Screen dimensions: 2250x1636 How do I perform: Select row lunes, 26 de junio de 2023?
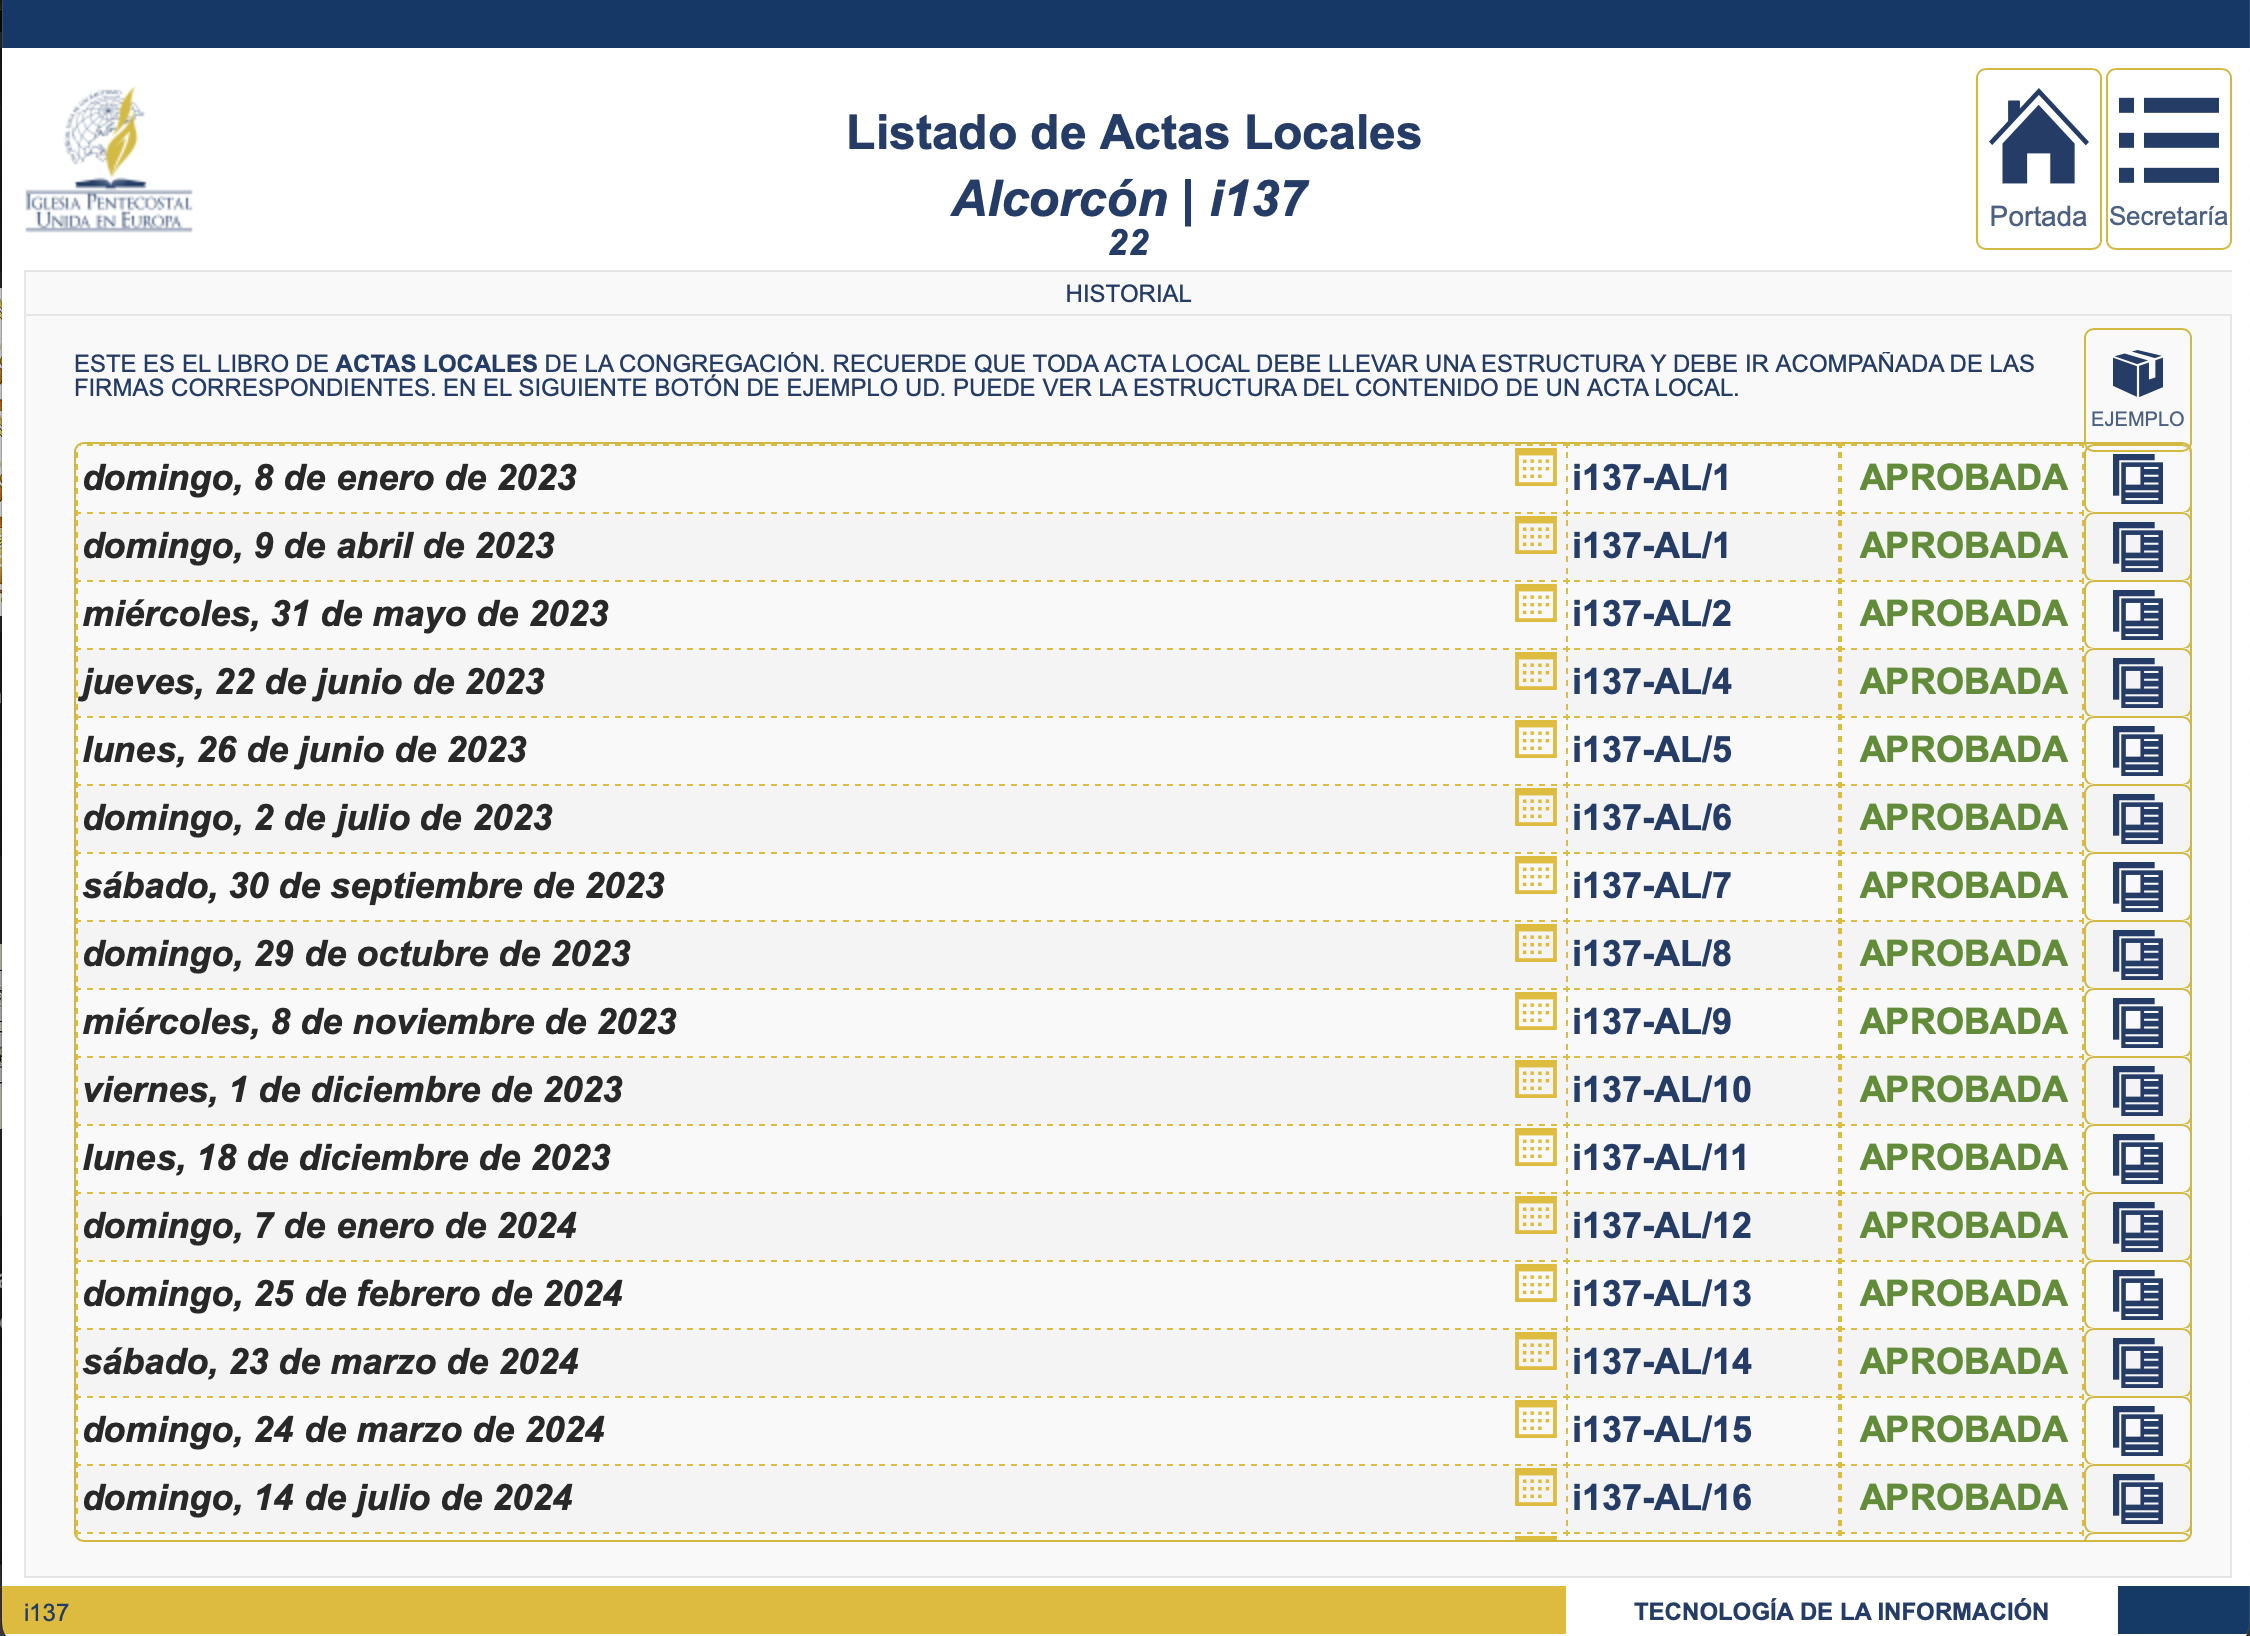(305, 750)
